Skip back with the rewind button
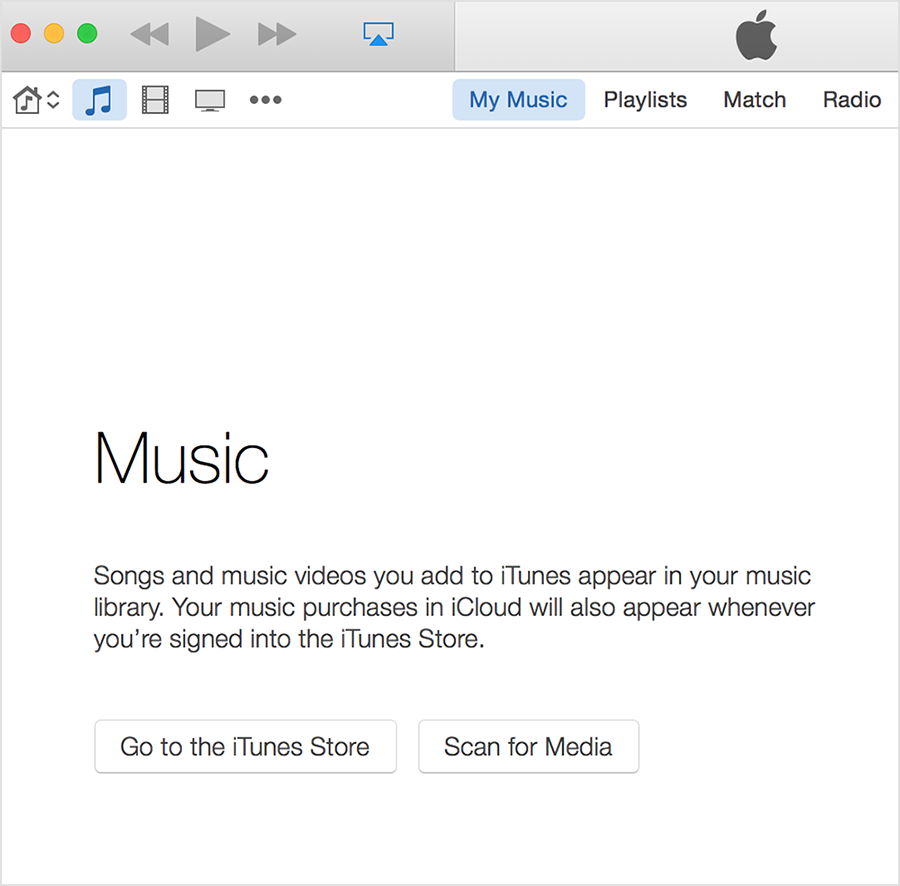Image resolution: width=900 pixels, height=886 pixels. [150, 34]
